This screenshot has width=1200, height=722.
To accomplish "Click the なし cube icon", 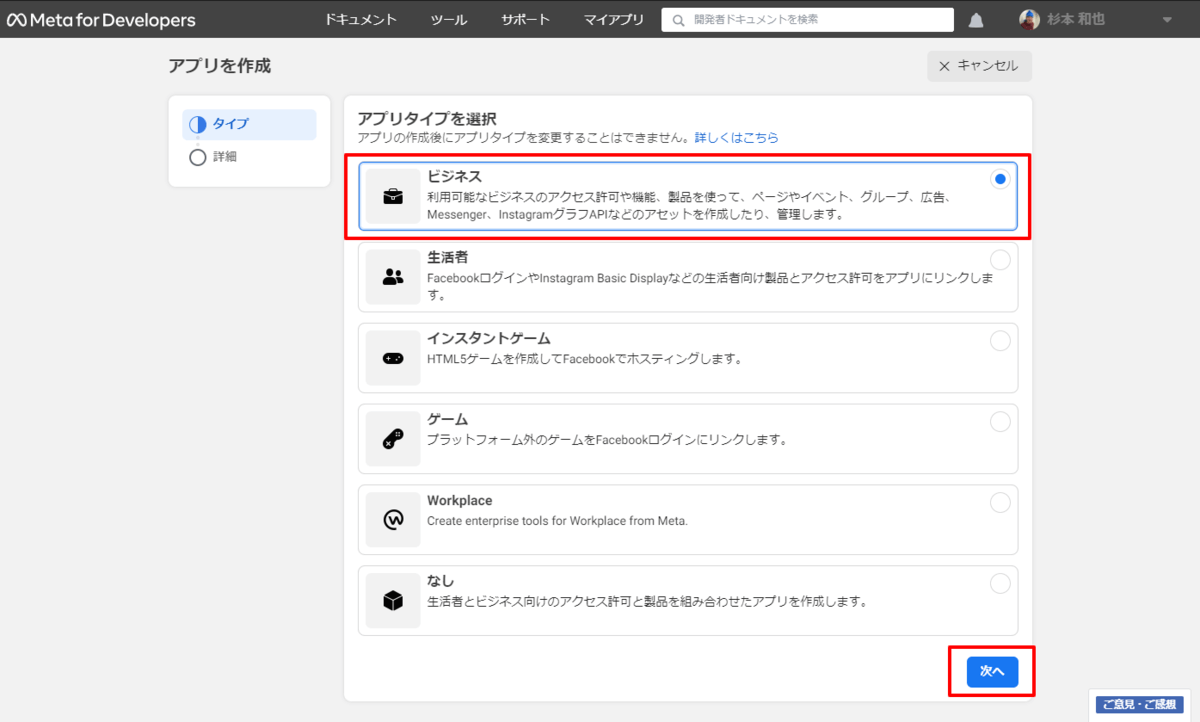I will 393,601.
